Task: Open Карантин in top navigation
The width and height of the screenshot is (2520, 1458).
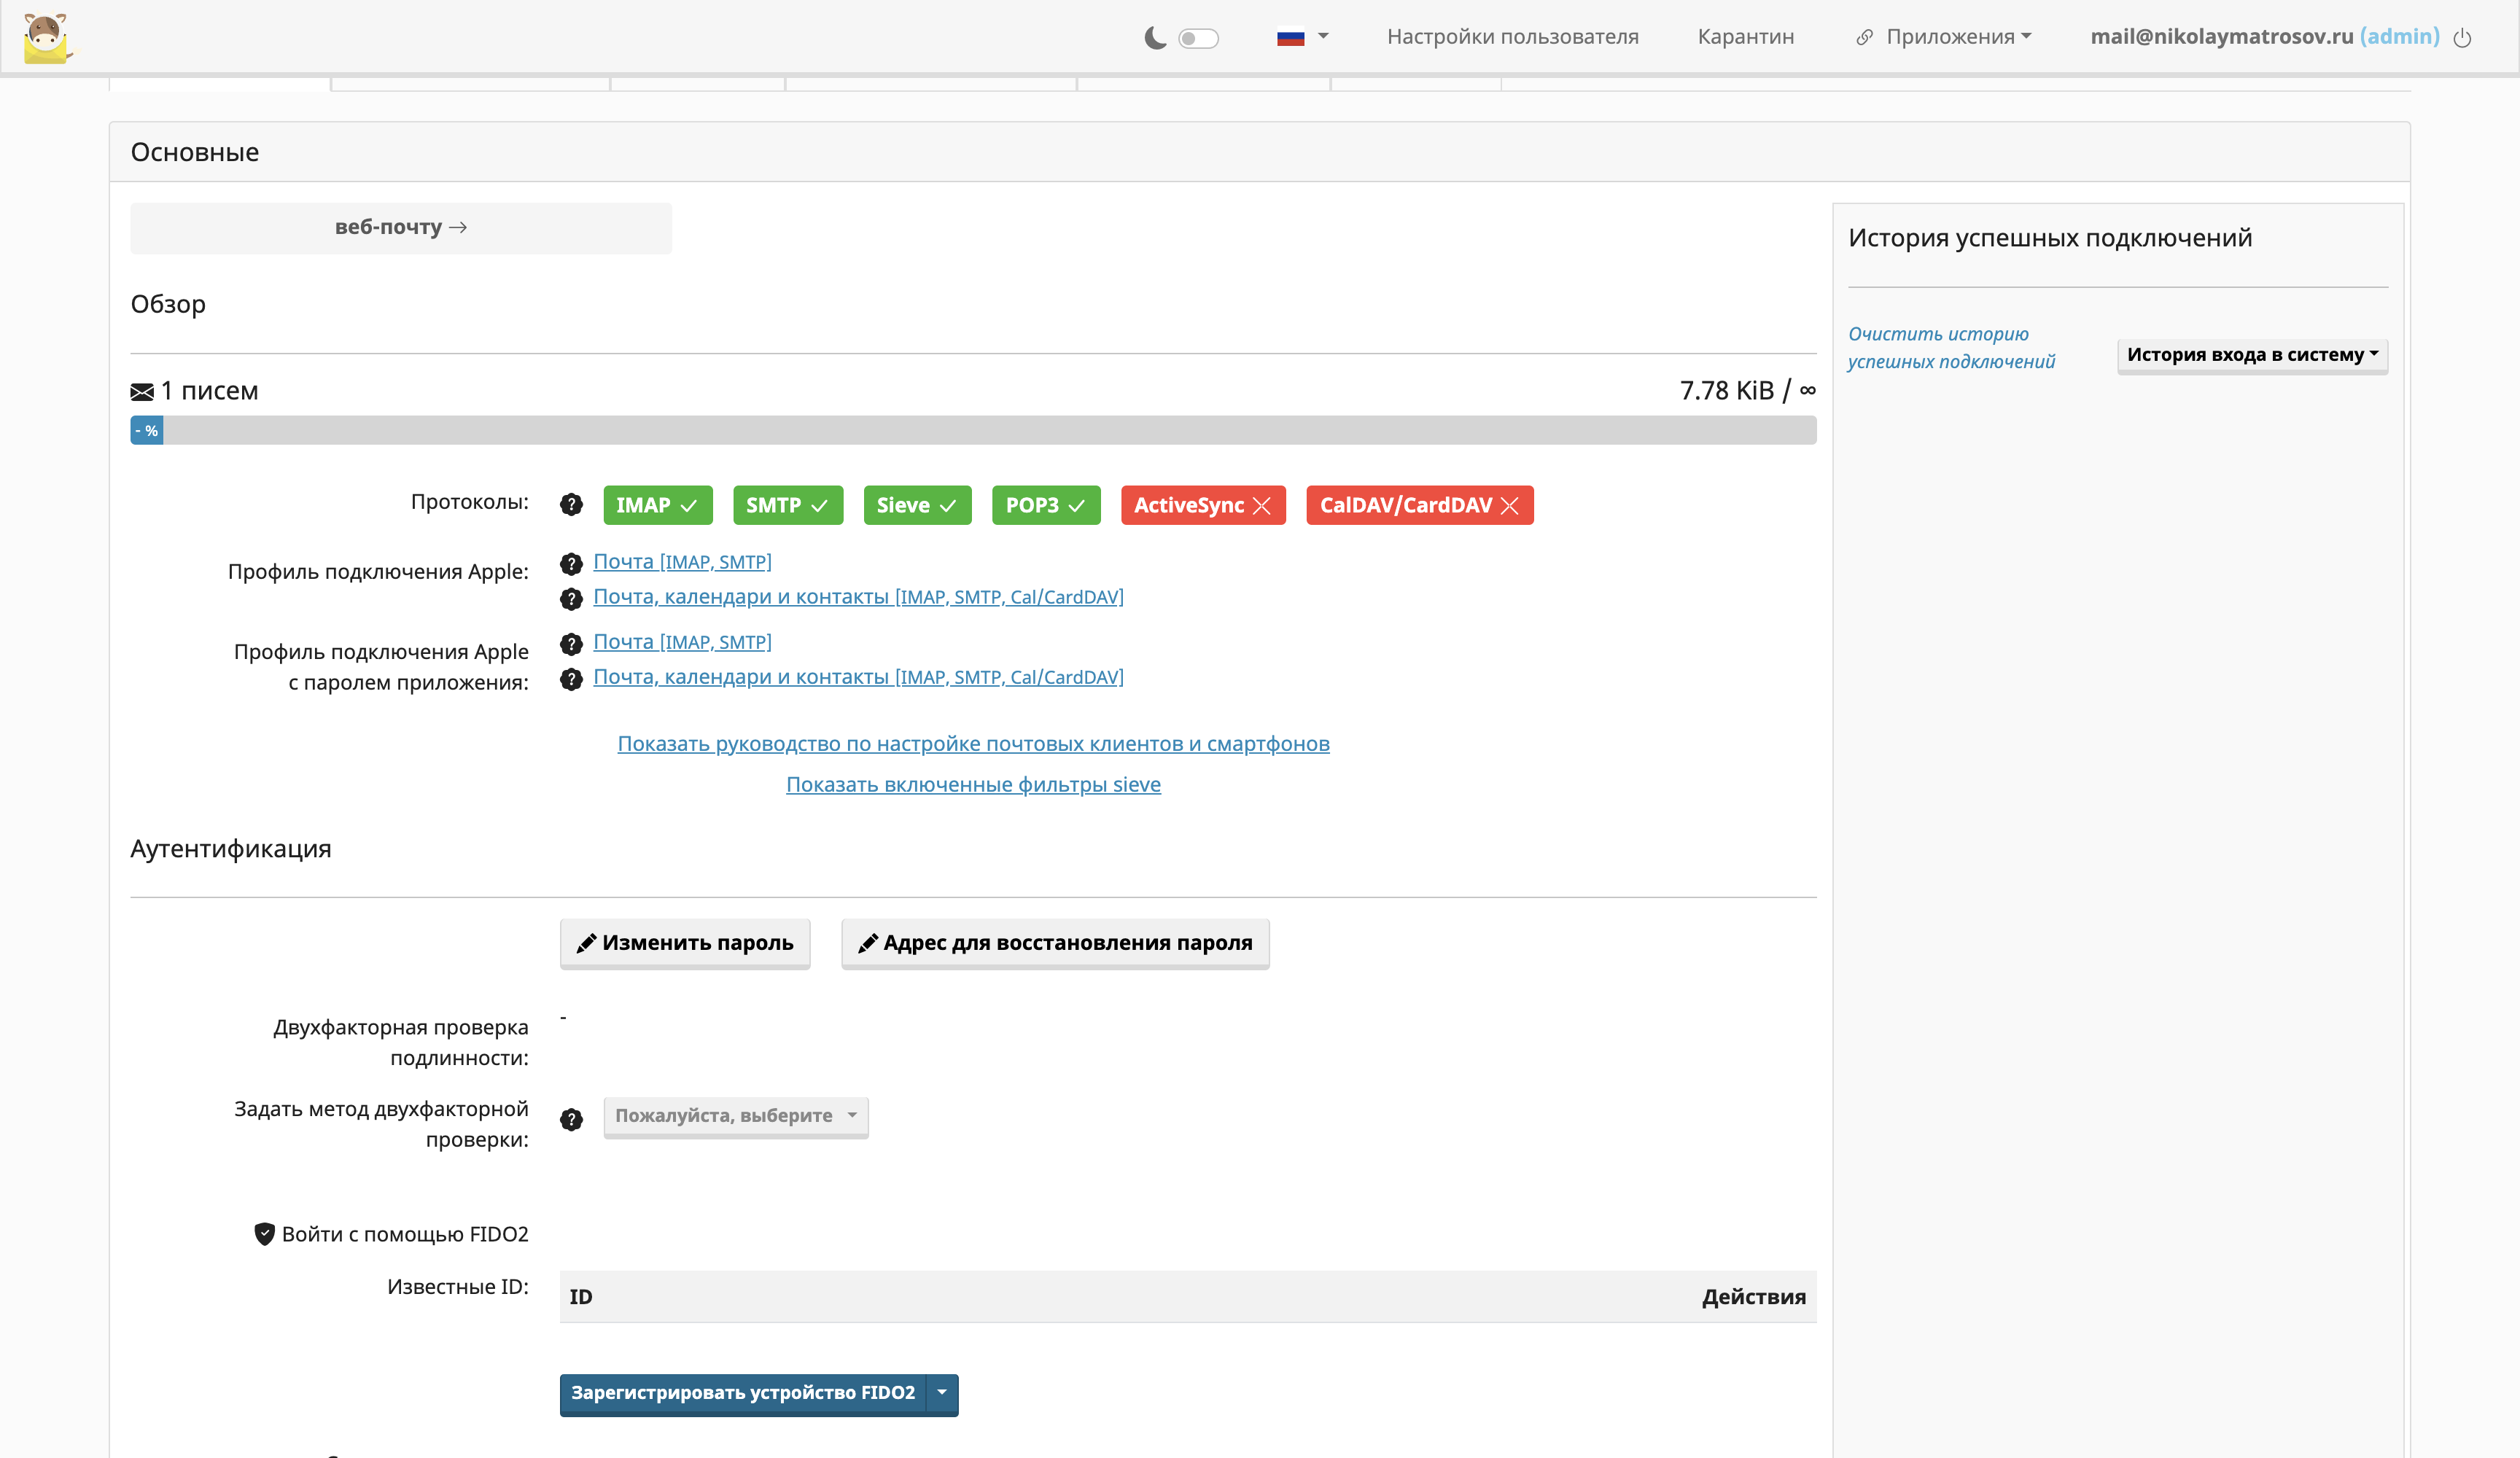Action: (x=1745, y=37)
